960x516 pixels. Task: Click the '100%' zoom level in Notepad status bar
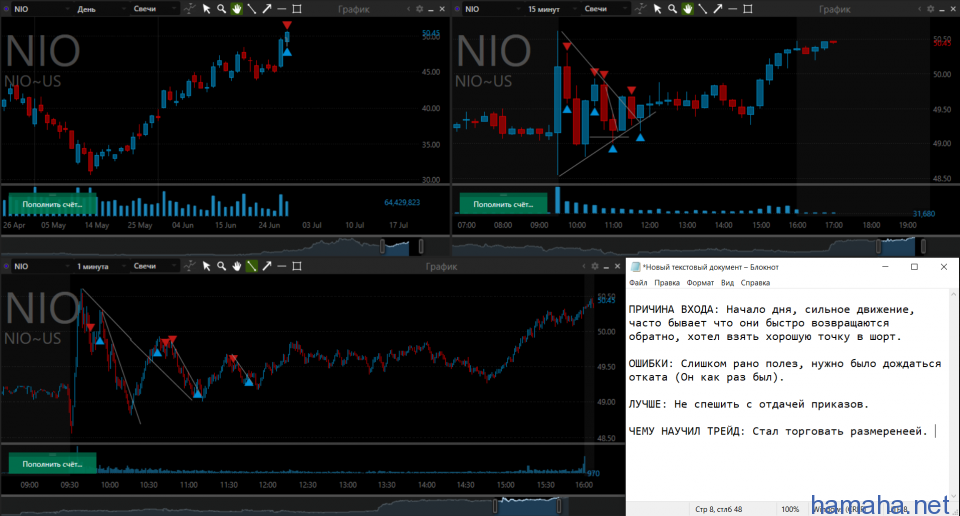click(790, 509)
